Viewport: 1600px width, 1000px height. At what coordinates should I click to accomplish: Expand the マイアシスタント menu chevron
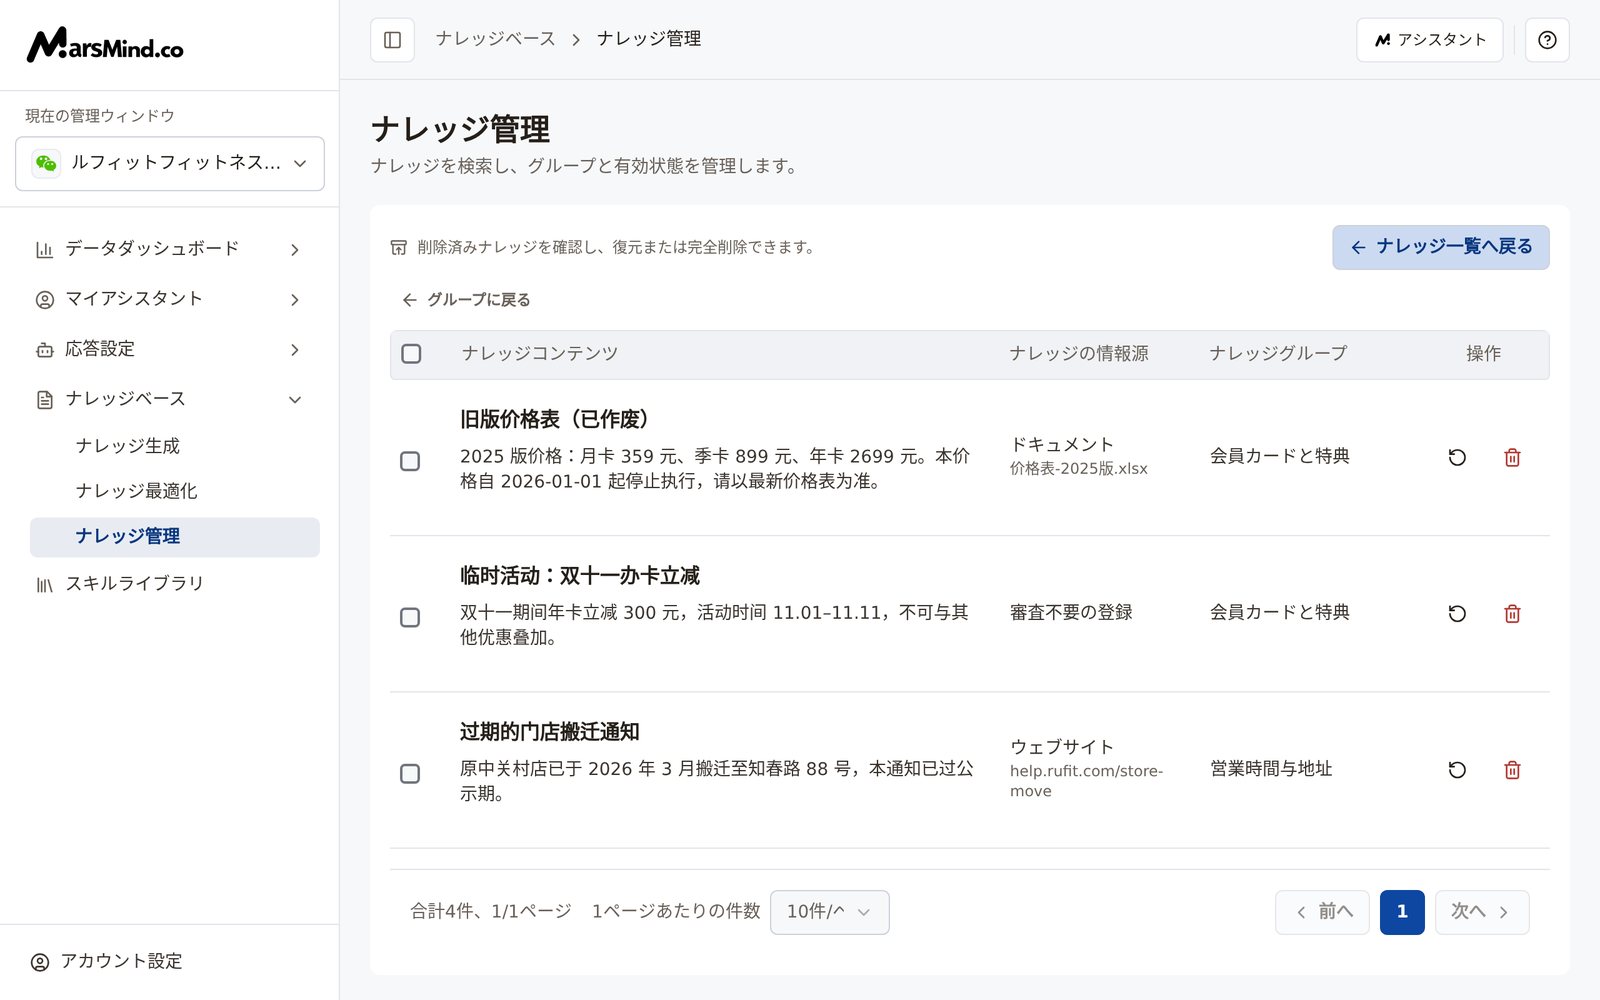click(295, 299)
